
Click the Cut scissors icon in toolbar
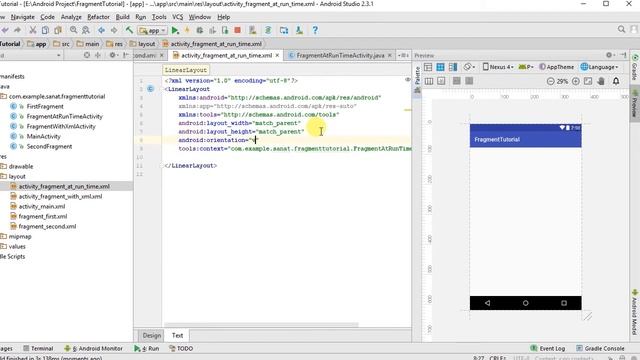tap(32, 30)
